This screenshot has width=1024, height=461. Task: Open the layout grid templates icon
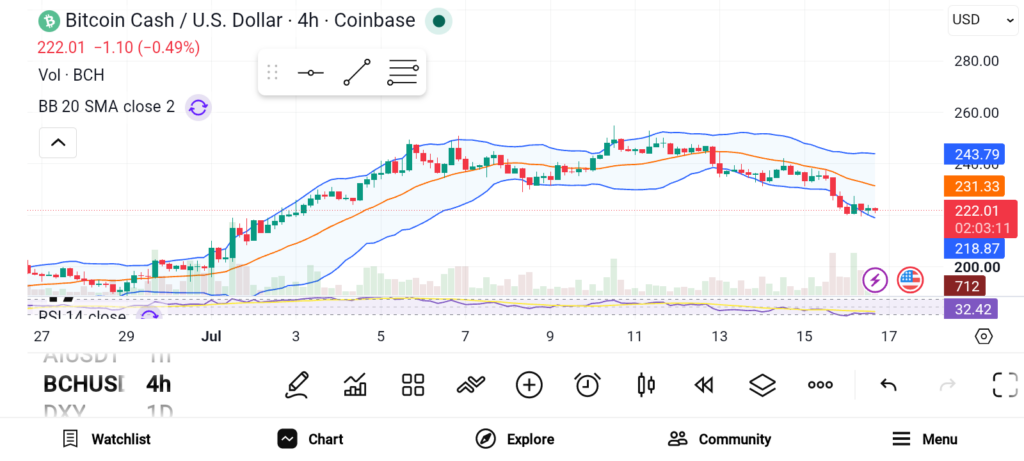coord(413,385)
